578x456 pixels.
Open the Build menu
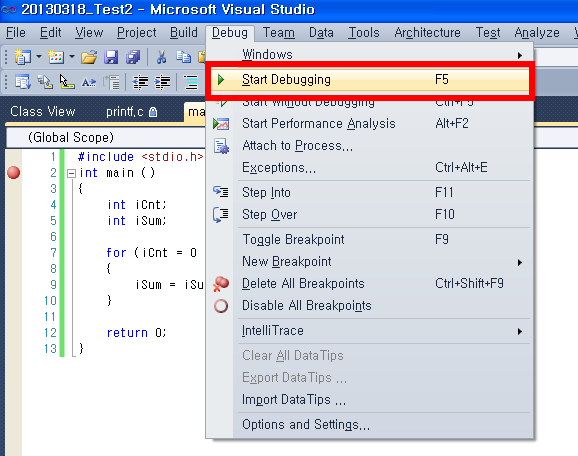(184, 33)
